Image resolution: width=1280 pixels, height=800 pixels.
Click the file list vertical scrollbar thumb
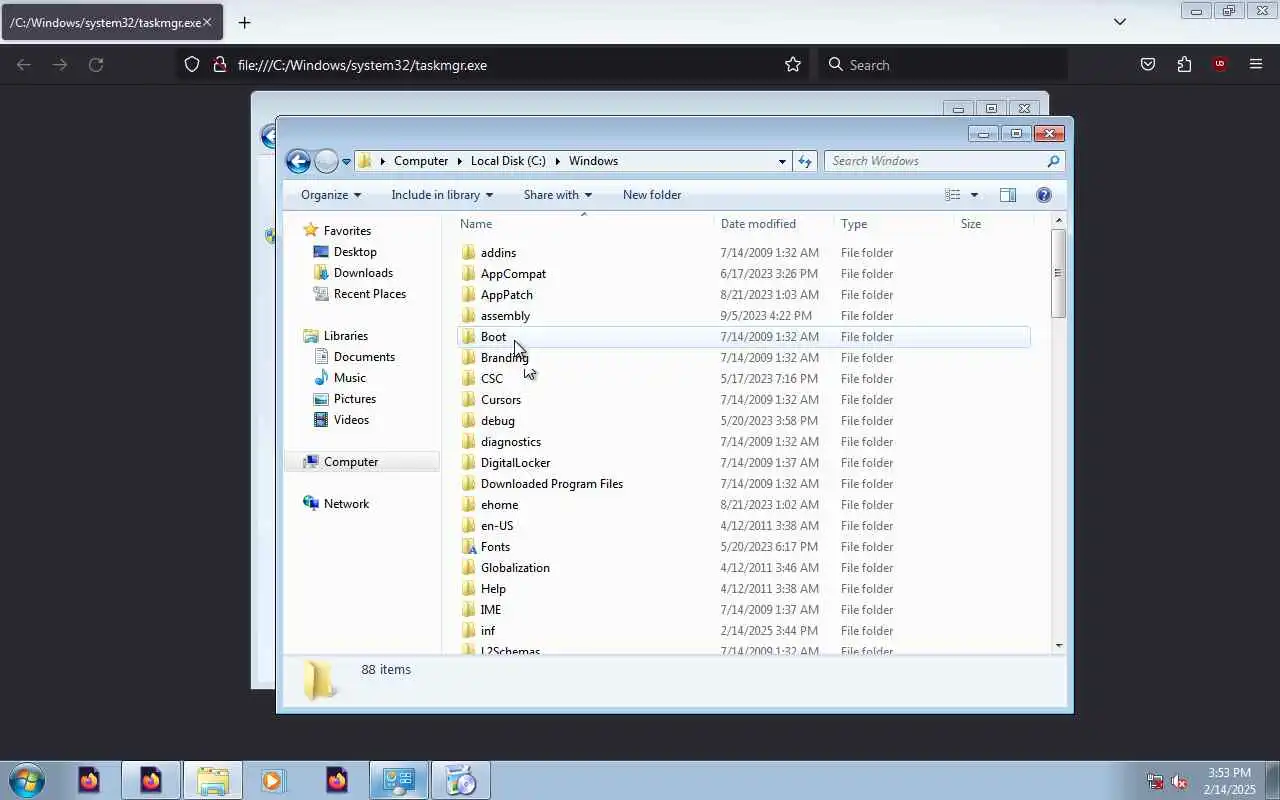tap(1058, 273)
